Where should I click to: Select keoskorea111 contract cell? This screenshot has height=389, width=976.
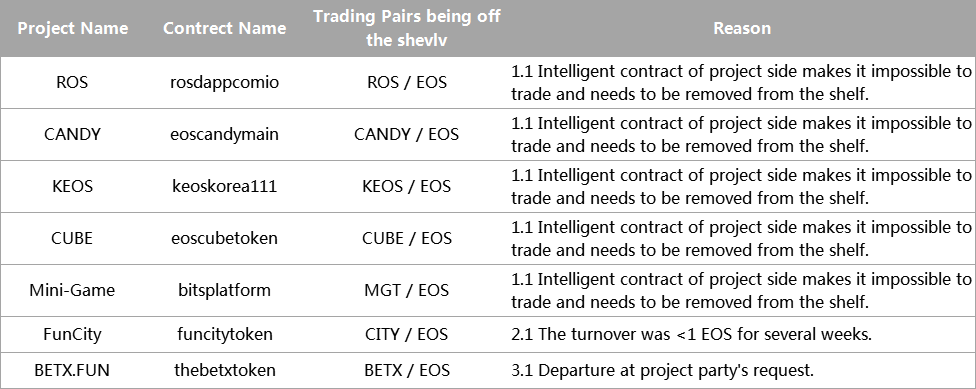[x=224, y=186]
